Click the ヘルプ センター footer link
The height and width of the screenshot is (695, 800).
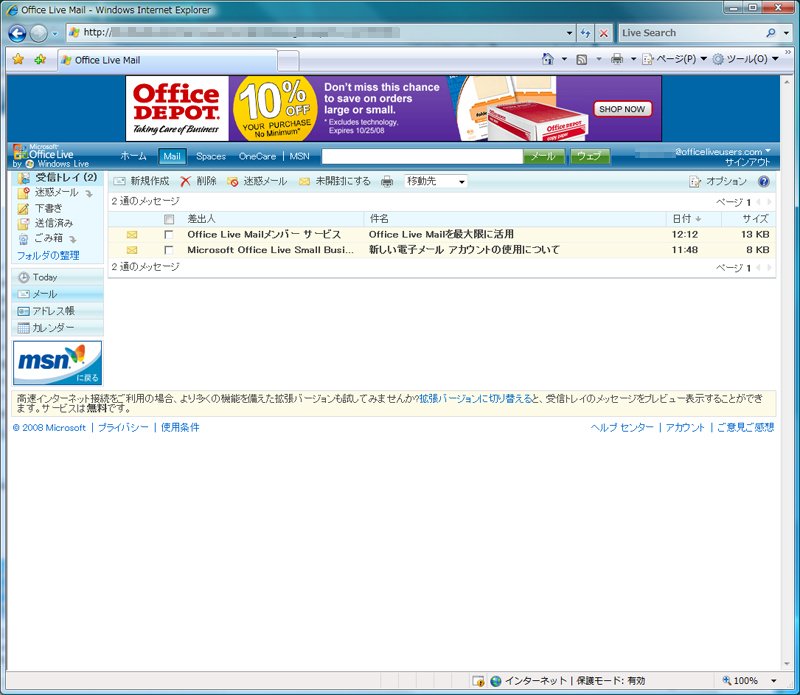pyautogui.click(x=622, y=428)
